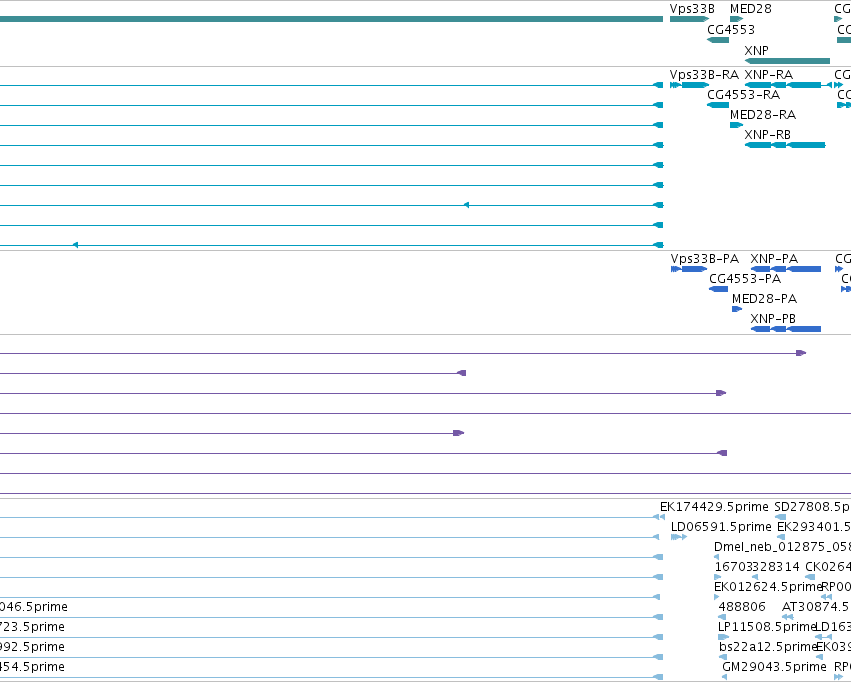The width and height of the screenshot is (851, 682).
Task: Open the CG4553 gene feature
Action: pyautogui.click(x=718, y=40)
